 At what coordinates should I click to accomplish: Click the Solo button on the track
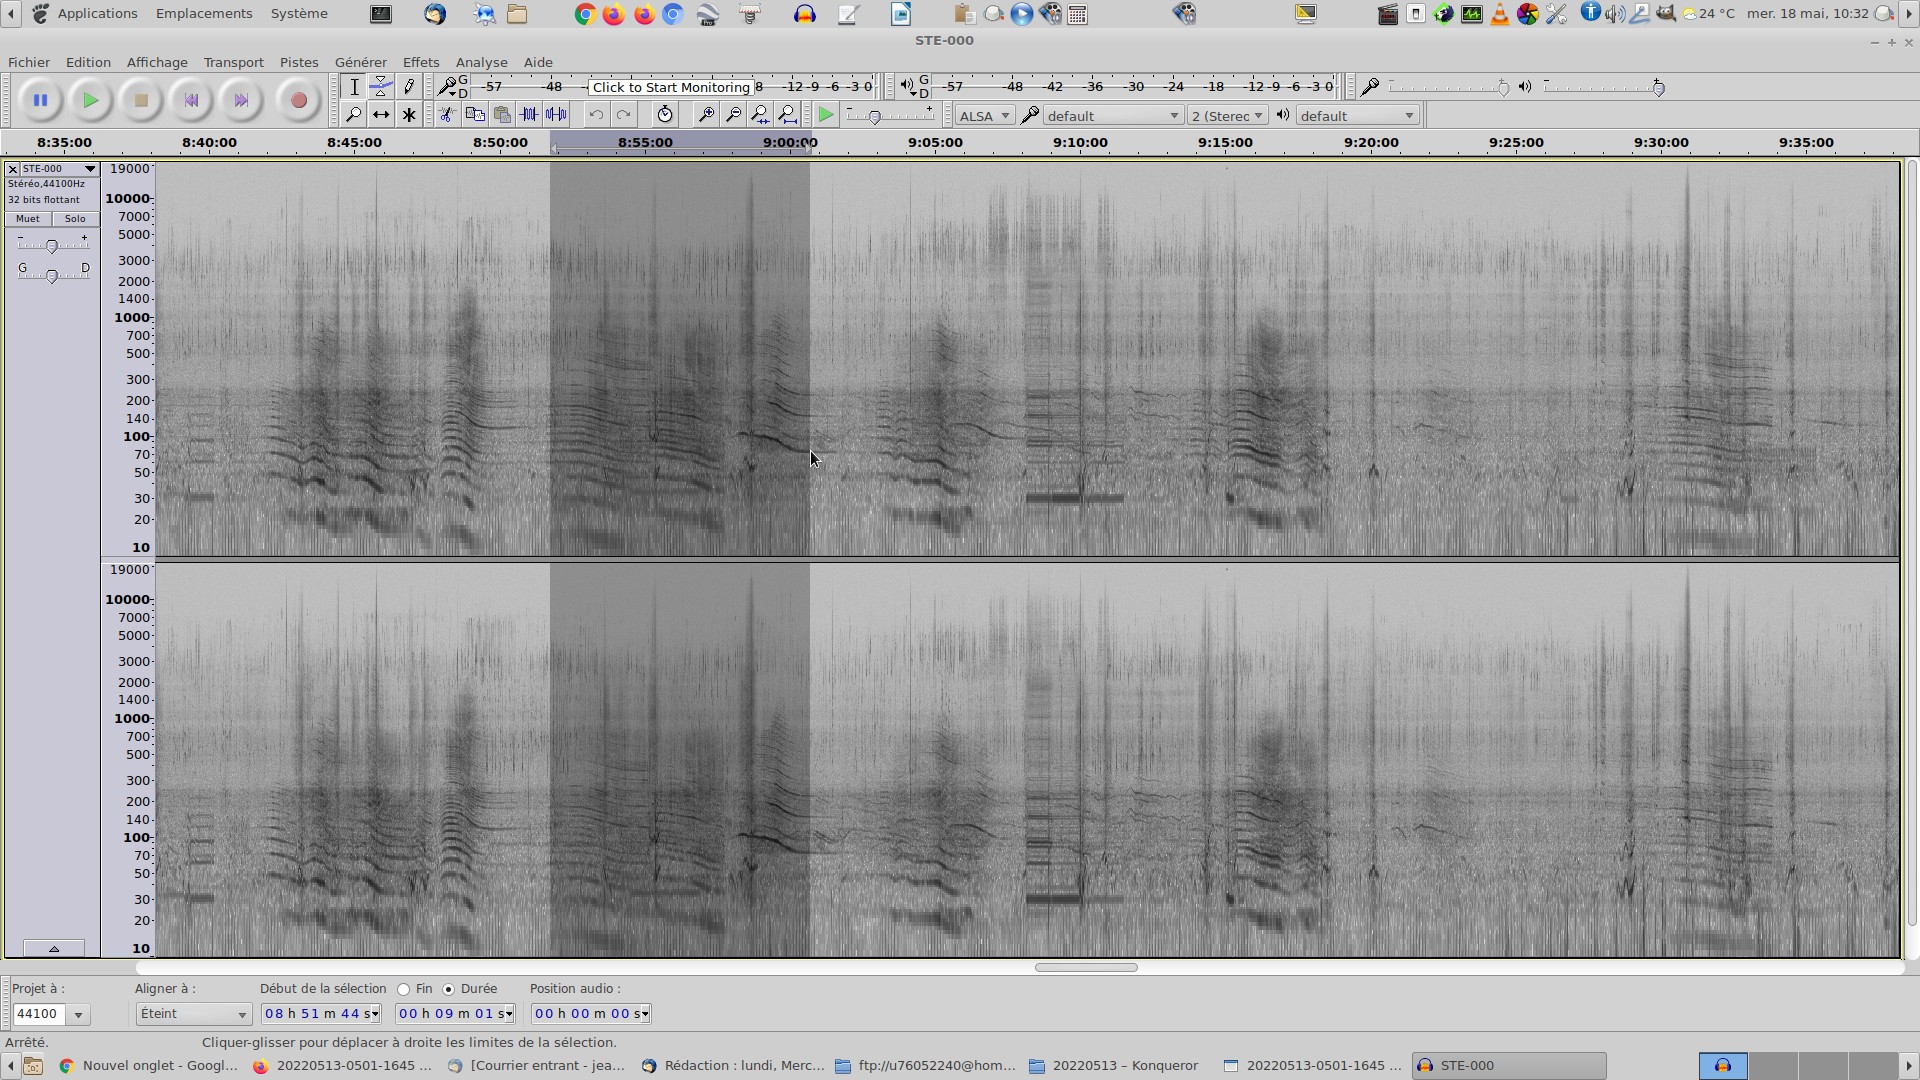pyautogui.click(x=75, y=219)
